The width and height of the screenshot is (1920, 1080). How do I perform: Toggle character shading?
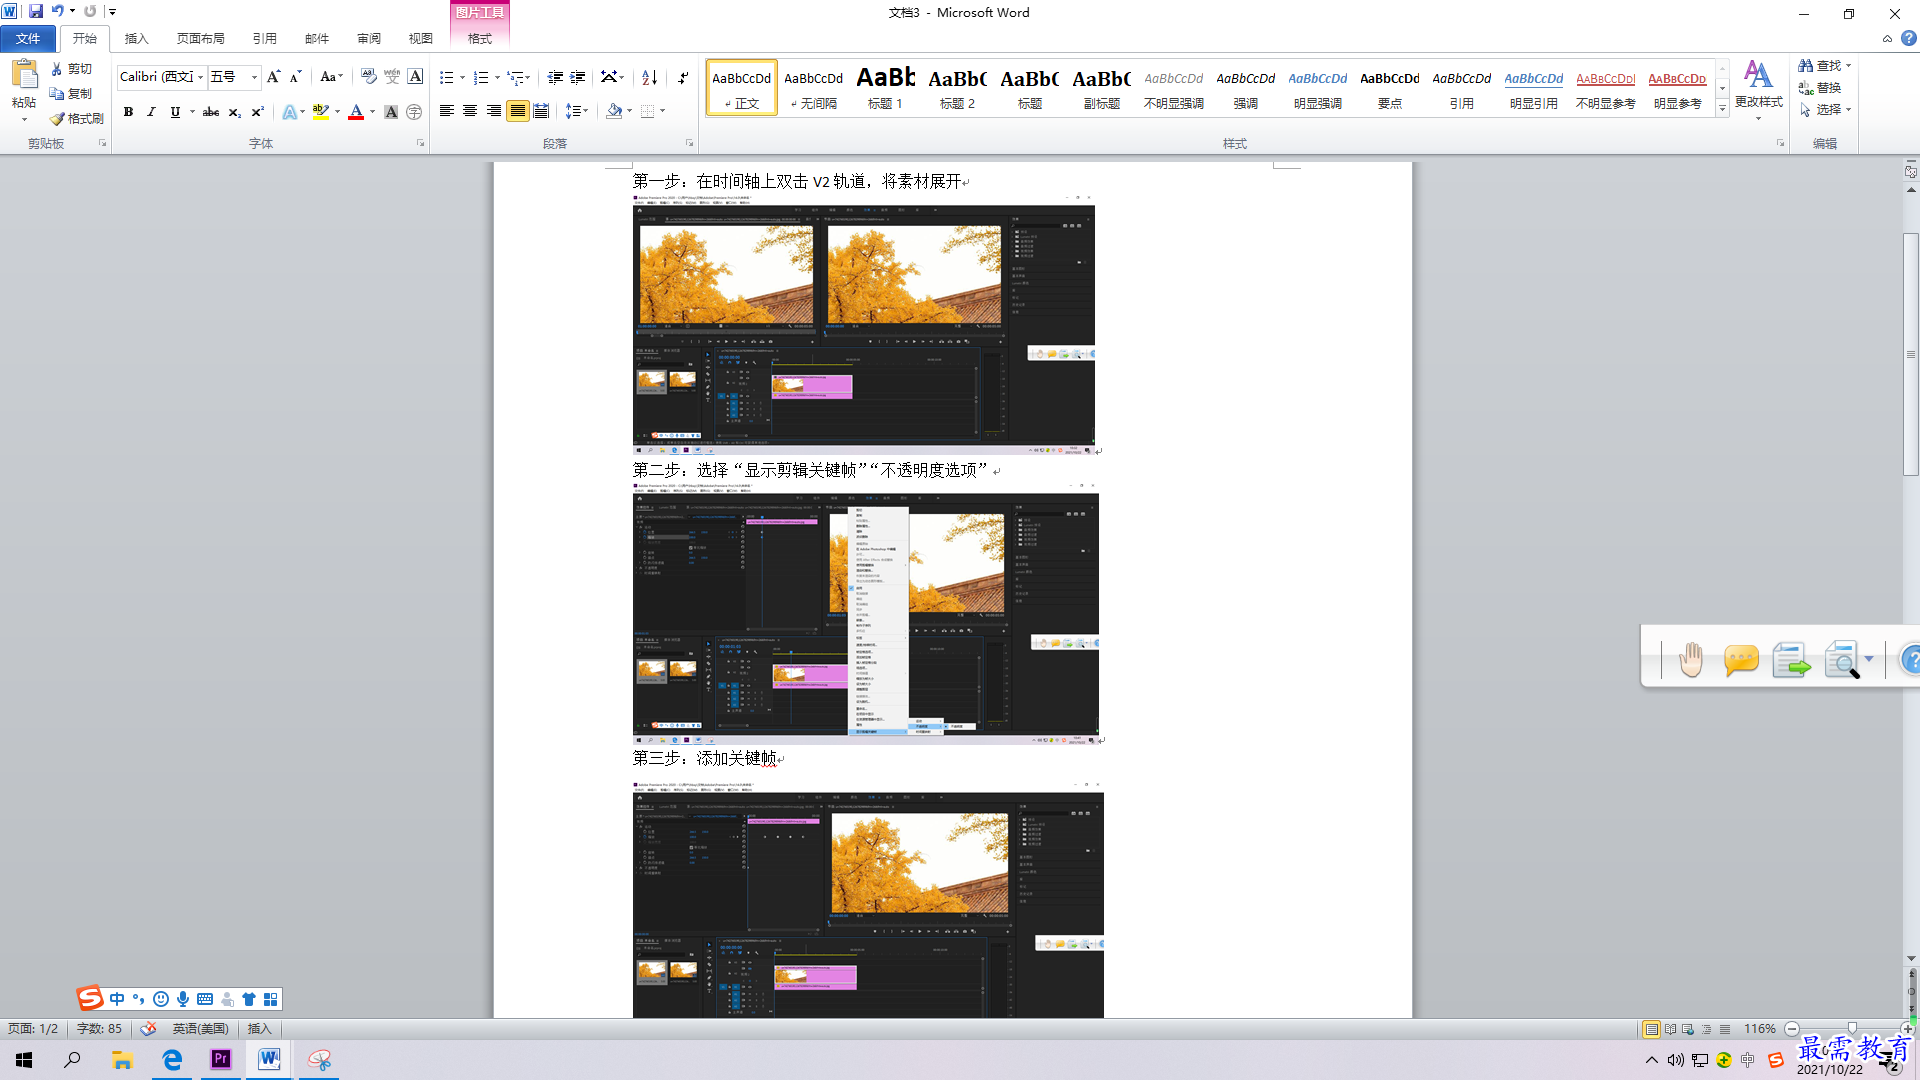click(x=391, y=112)
